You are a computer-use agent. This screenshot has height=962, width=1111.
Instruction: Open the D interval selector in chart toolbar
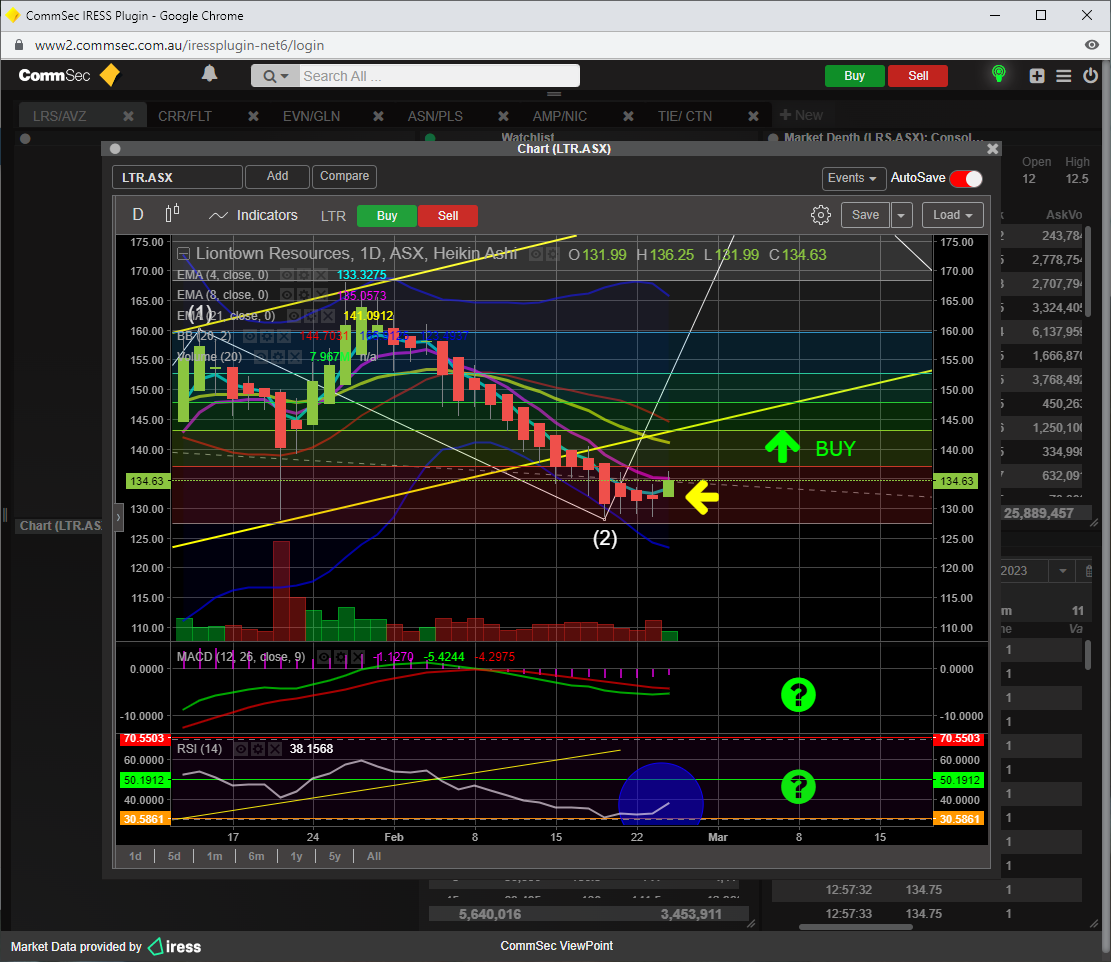point(138,215)
